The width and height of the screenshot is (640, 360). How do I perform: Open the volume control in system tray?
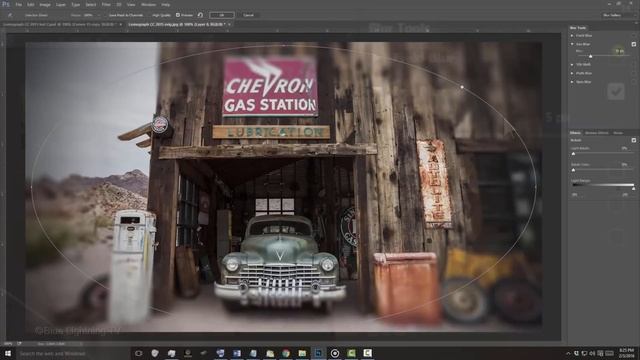tap(592, 353)
